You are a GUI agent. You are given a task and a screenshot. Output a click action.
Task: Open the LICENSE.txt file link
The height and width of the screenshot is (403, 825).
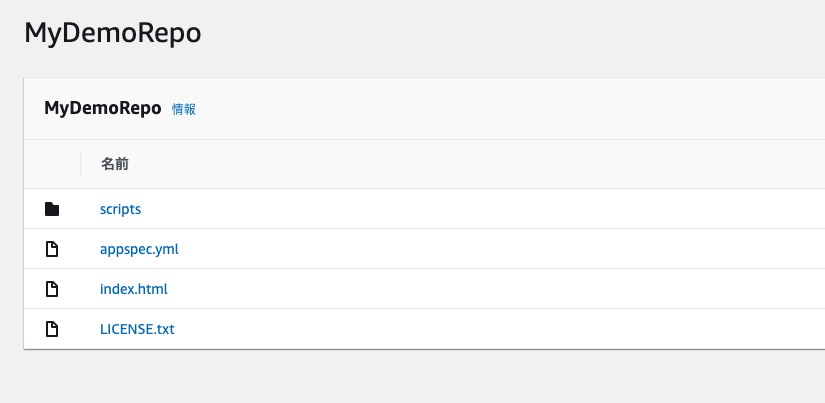[x=137, y=329]
